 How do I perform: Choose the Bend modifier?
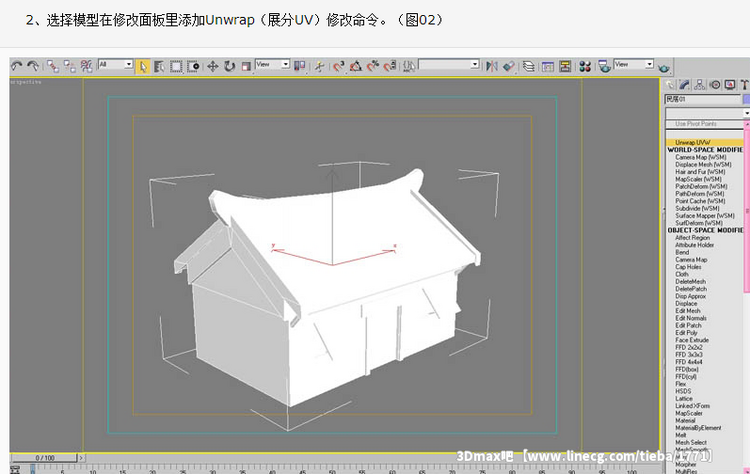pyautogui.click(x=682, y=252)
